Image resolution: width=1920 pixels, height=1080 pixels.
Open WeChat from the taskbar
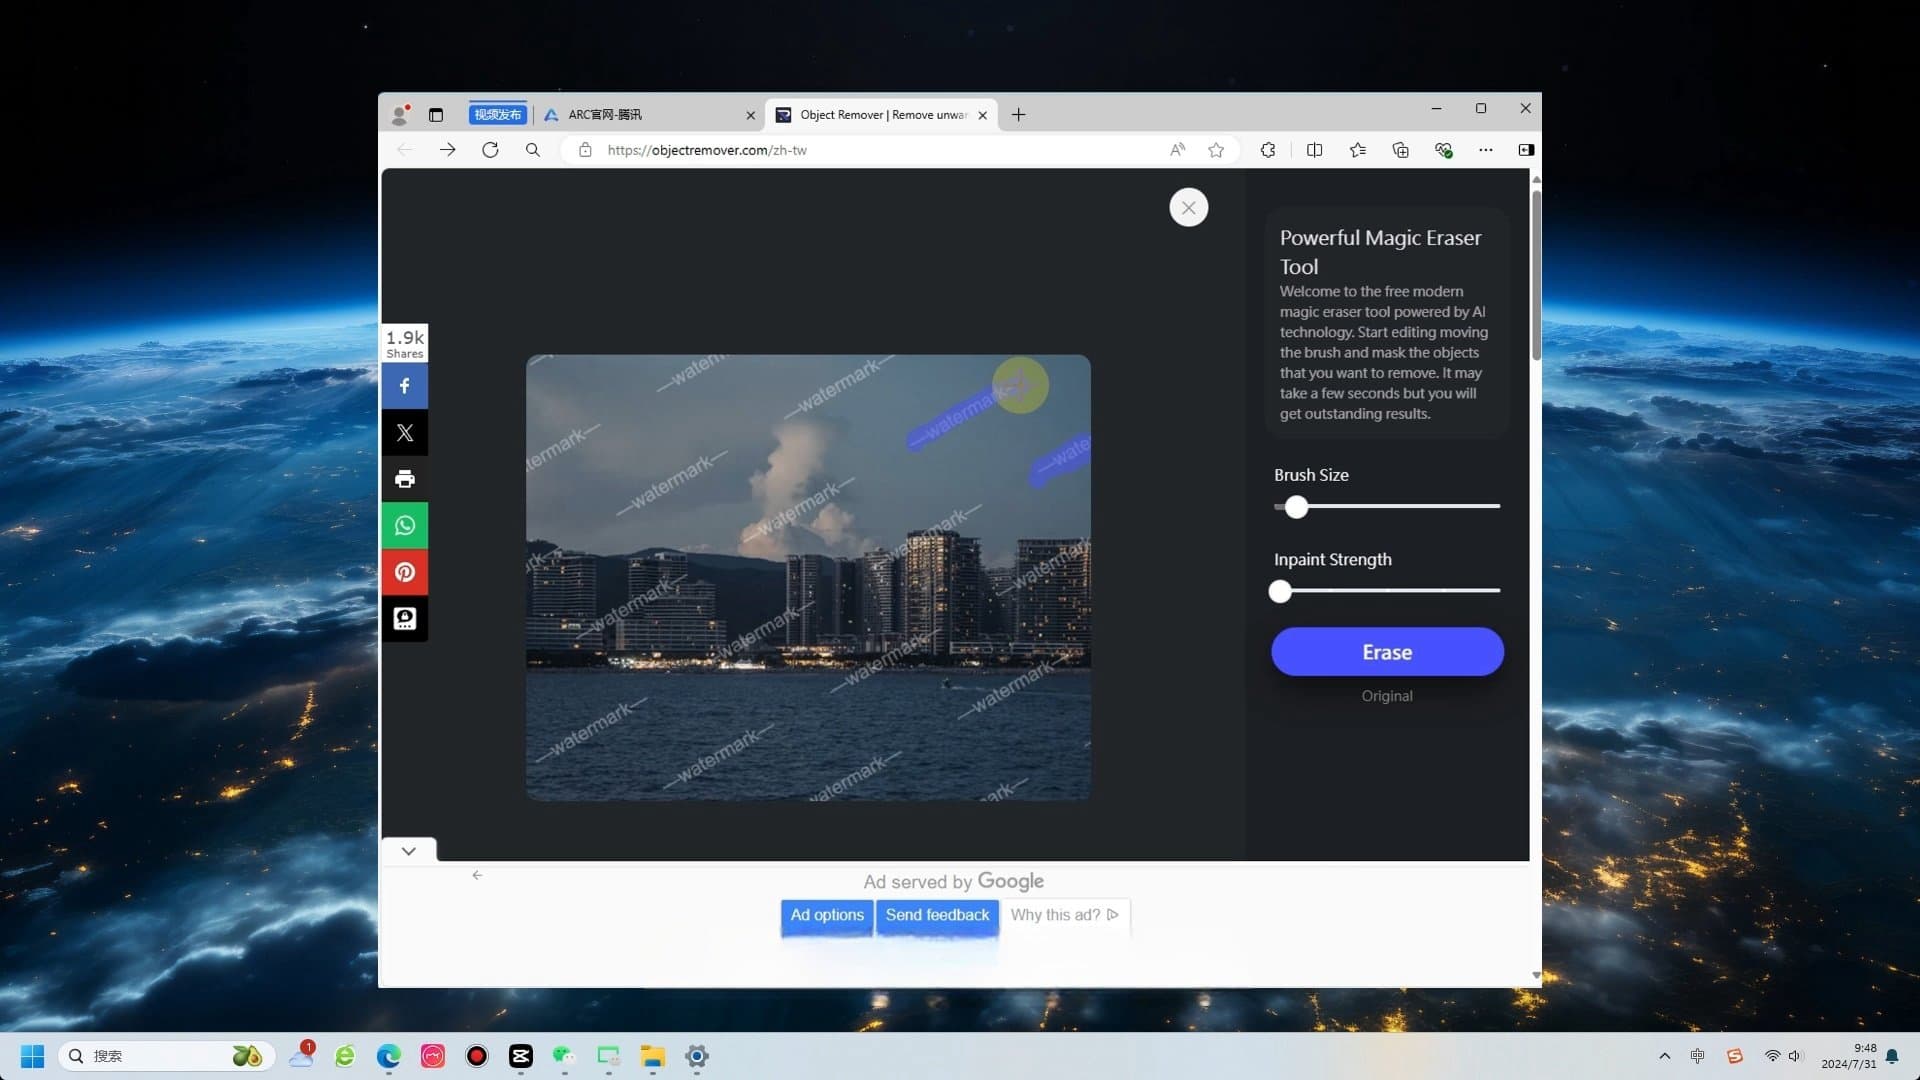click(564, 1056)
